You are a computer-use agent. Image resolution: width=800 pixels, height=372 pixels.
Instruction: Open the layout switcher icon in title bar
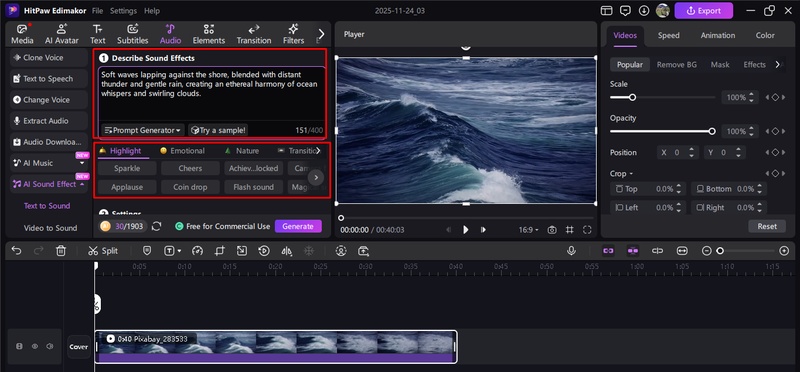tap(606, 10)
